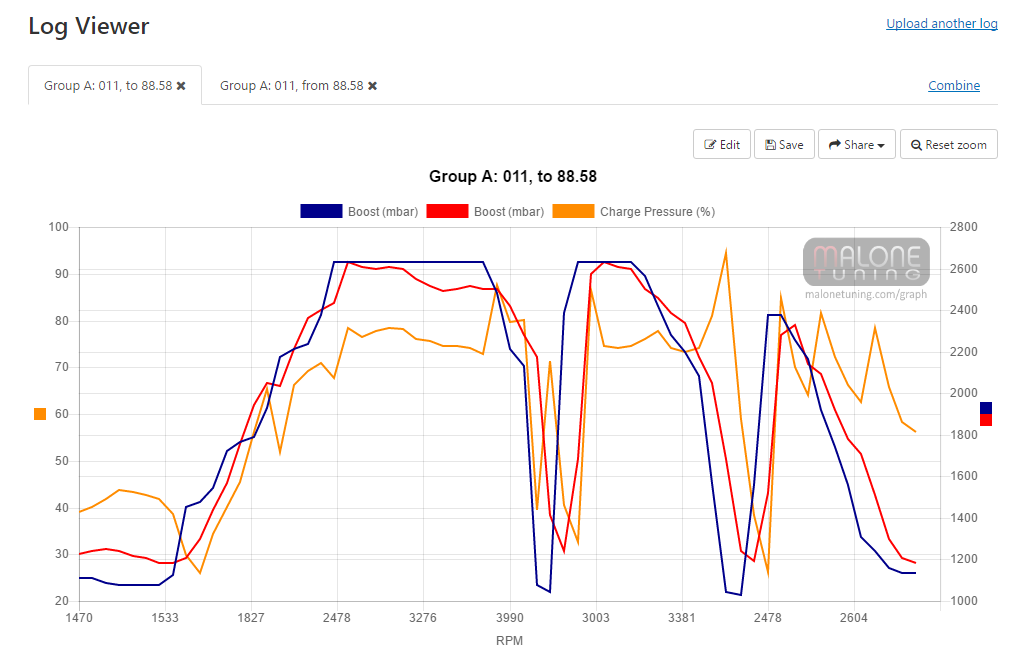Click the 1470 label on the RPM axis

click(x=79, y=618)
